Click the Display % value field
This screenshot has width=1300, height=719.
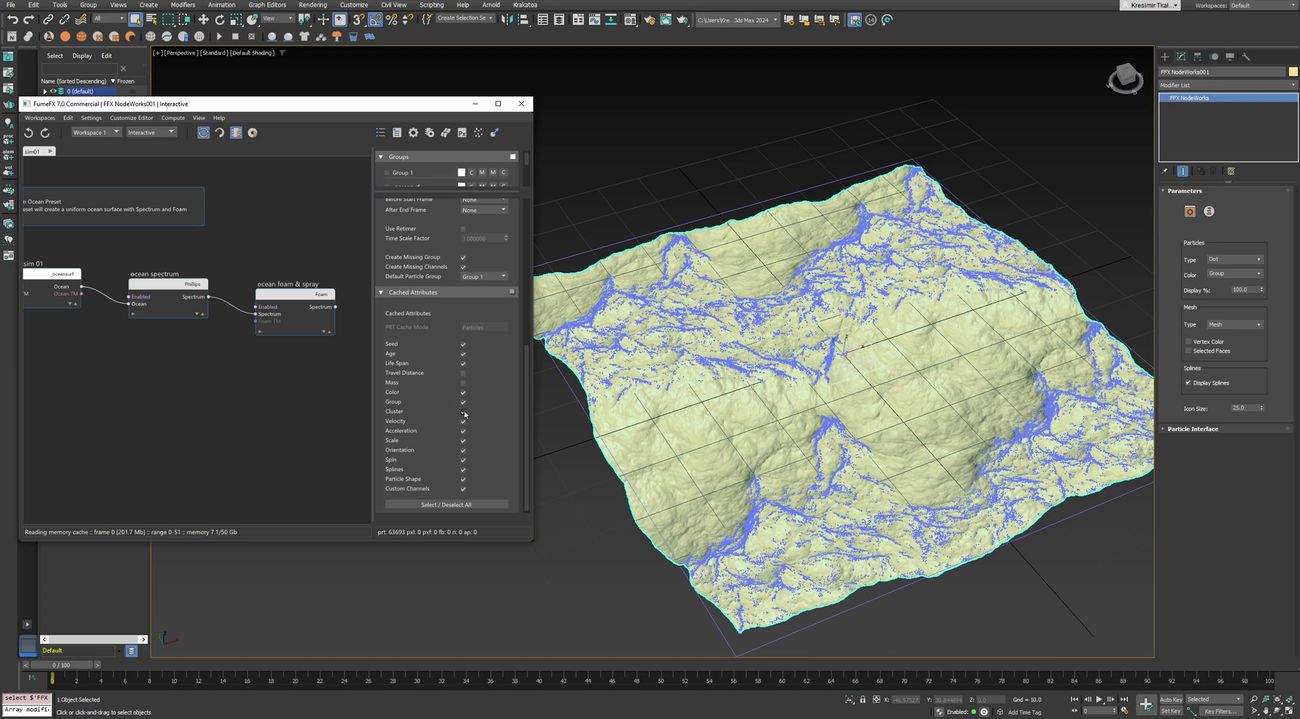coord(1246,289)
